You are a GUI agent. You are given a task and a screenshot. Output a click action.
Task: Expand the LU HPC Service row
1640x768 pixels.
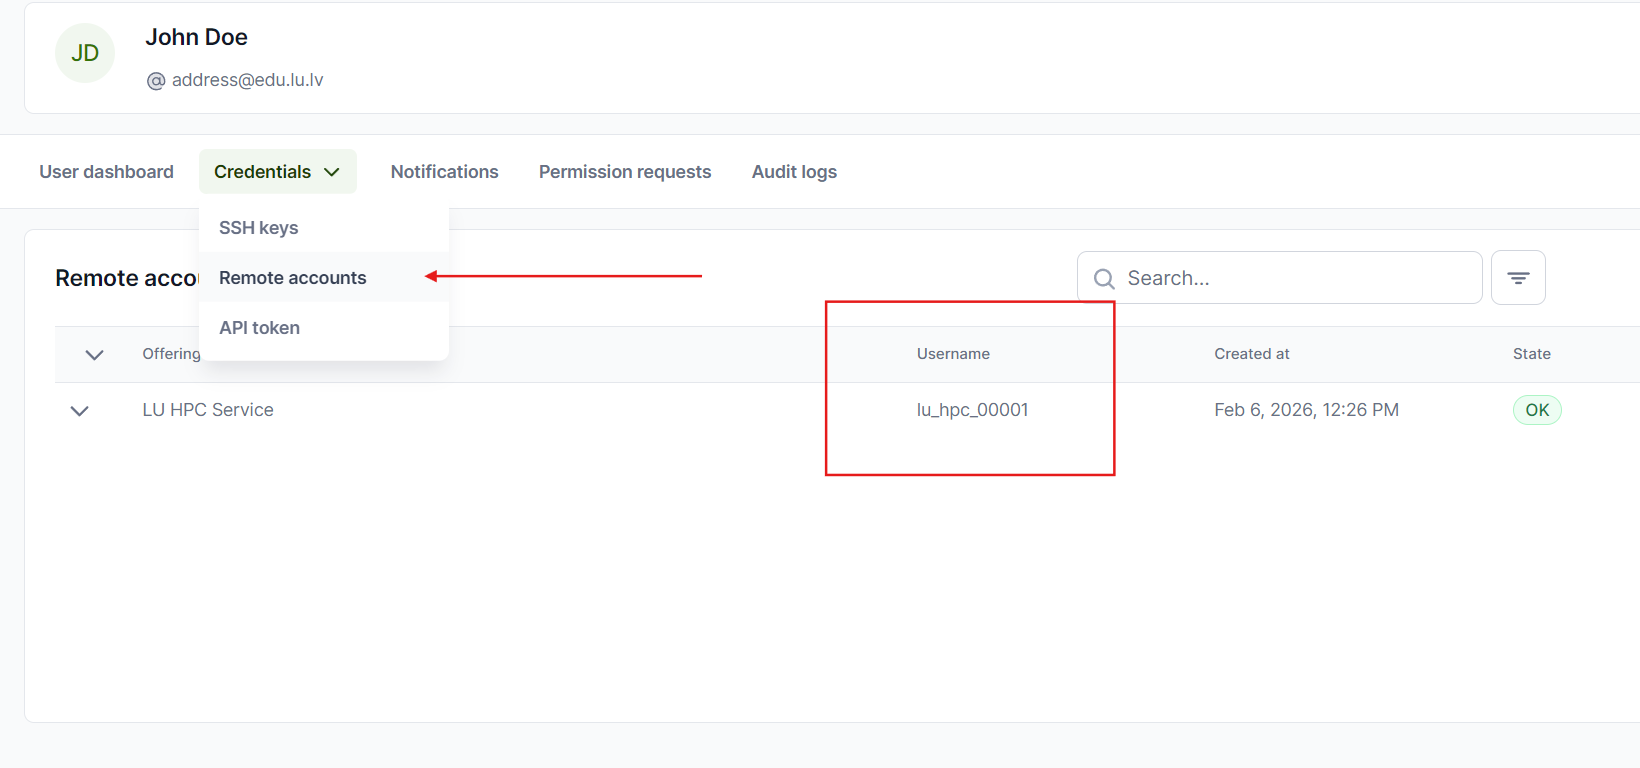[80, 411]
